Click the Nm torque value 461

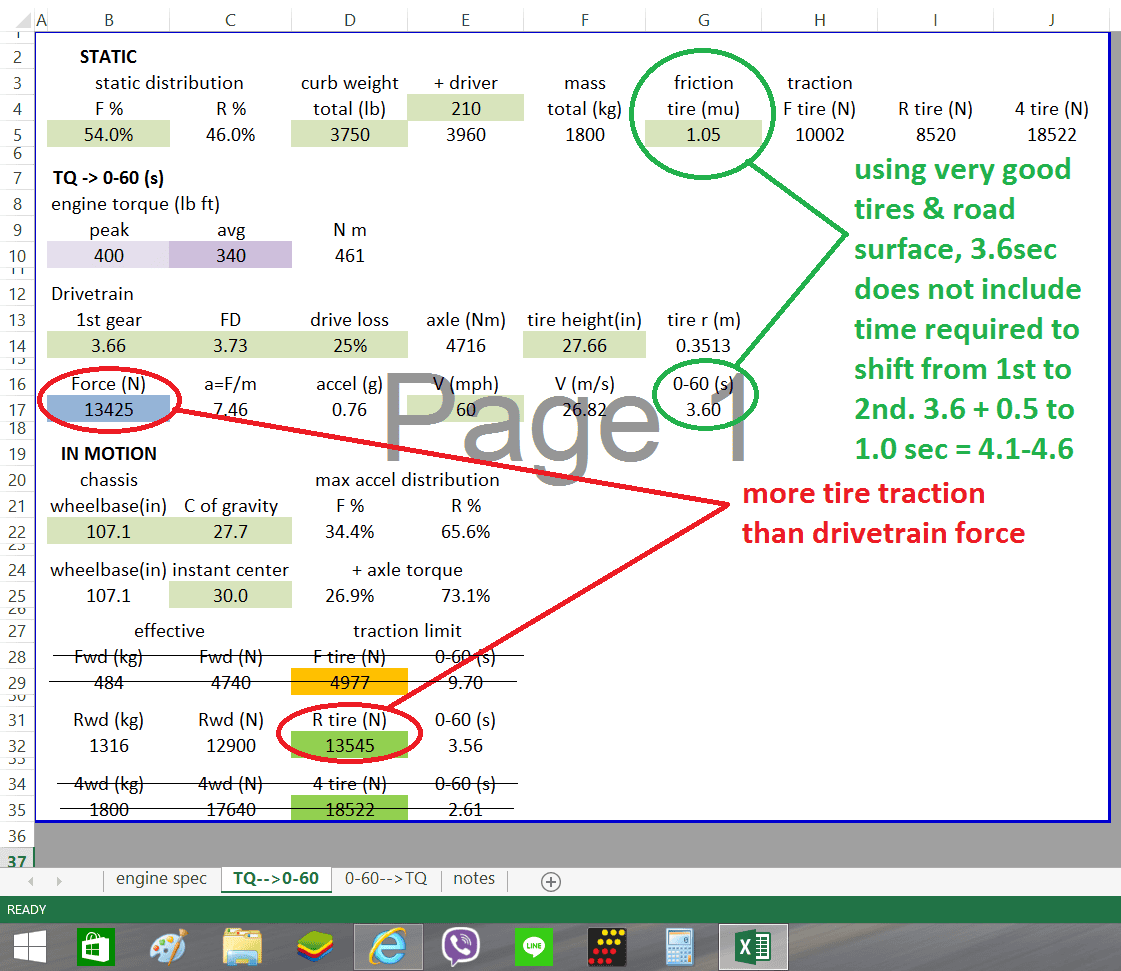pyautogui.click(x=350, y=255)
